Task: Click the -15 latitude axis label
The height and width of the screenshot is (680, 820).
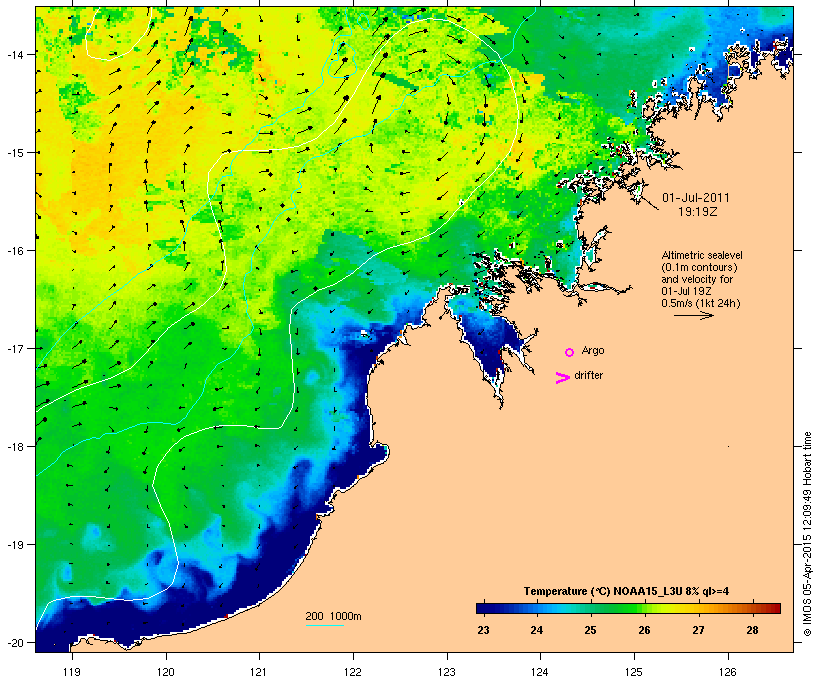Action: [15, 153]
